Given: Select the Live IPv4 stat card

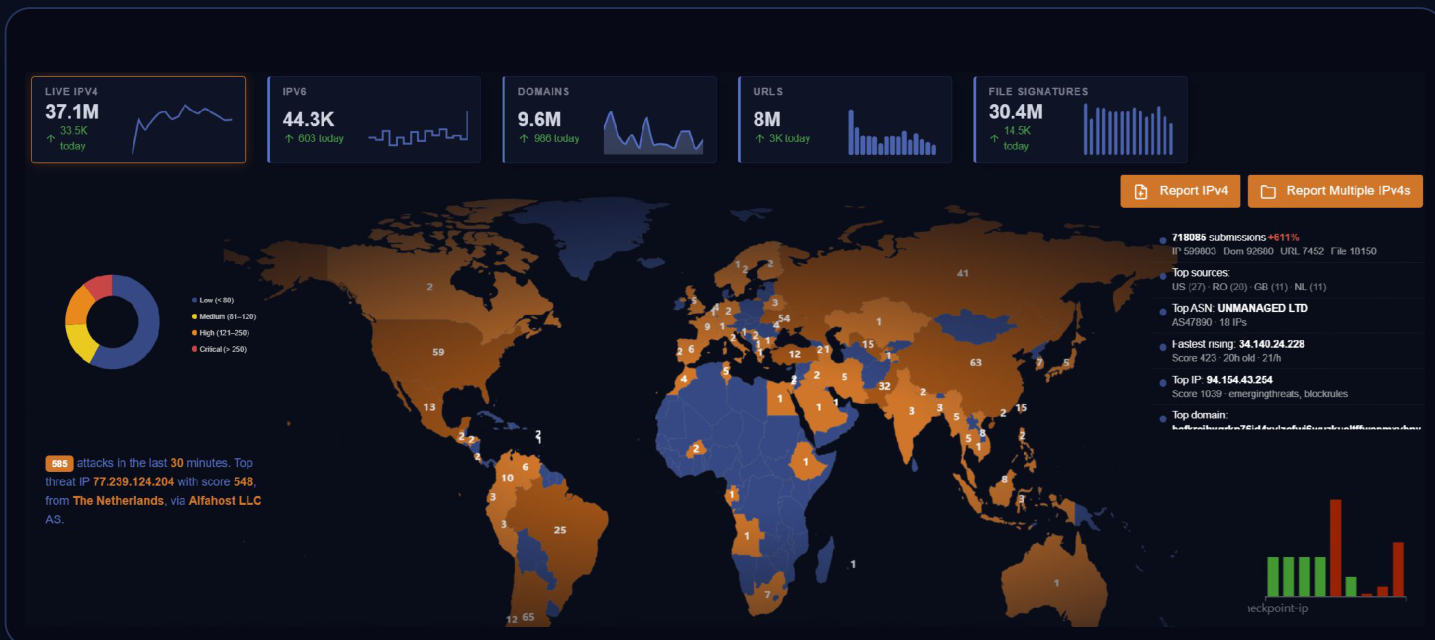Looking at the screenshot, I should point(138,119).
